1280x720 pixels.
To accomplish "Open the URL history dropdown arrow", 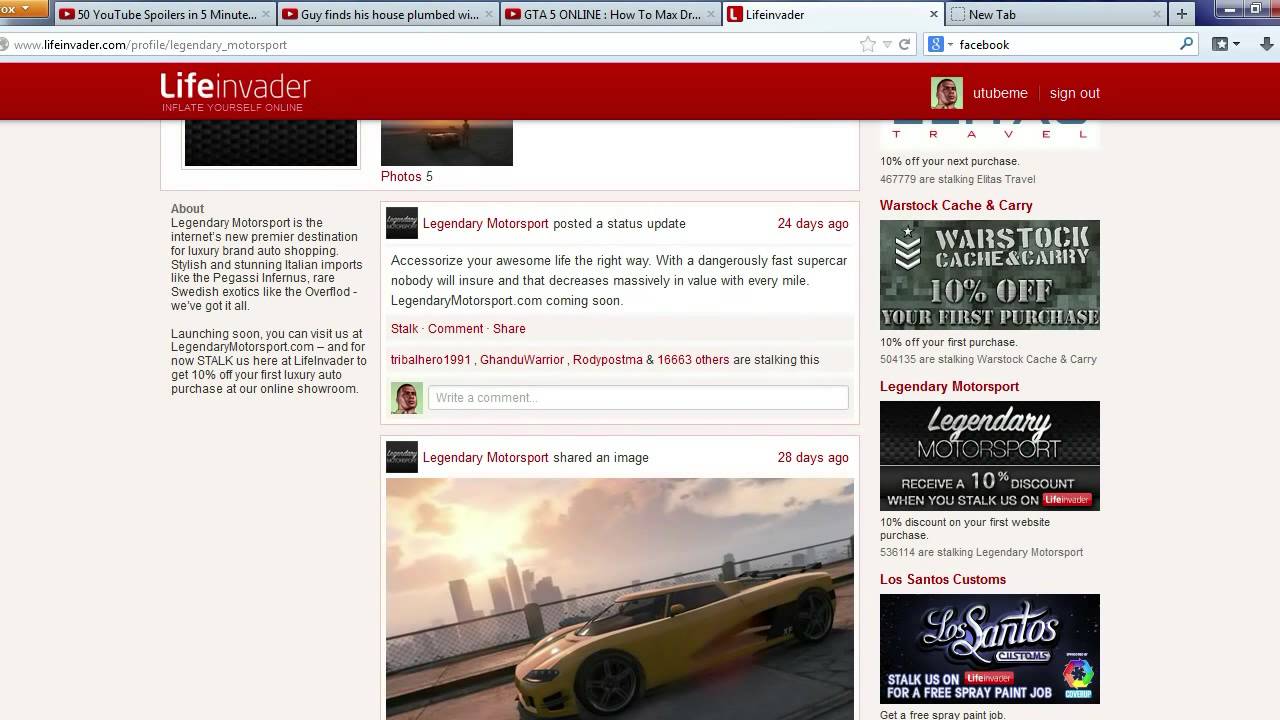I will coord(886,44).
